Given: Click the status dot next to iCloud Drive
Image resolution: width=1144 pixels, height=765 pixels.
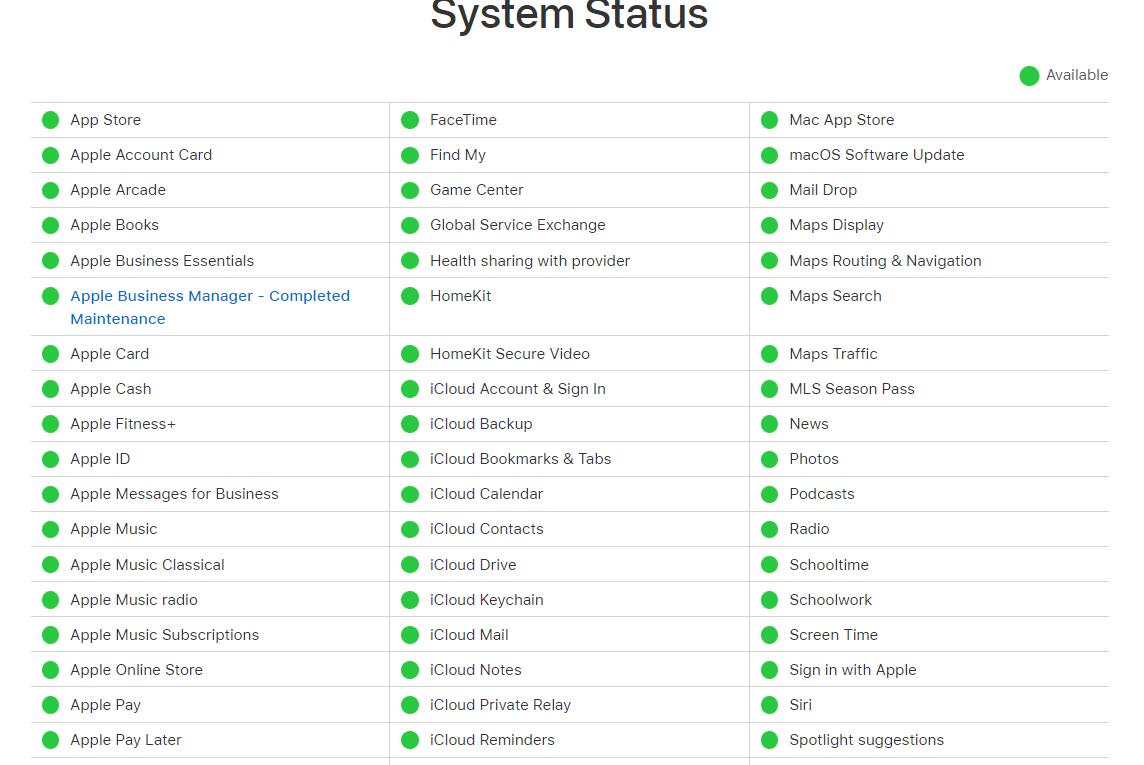Looking at the screenshot, I should [410, 564].
